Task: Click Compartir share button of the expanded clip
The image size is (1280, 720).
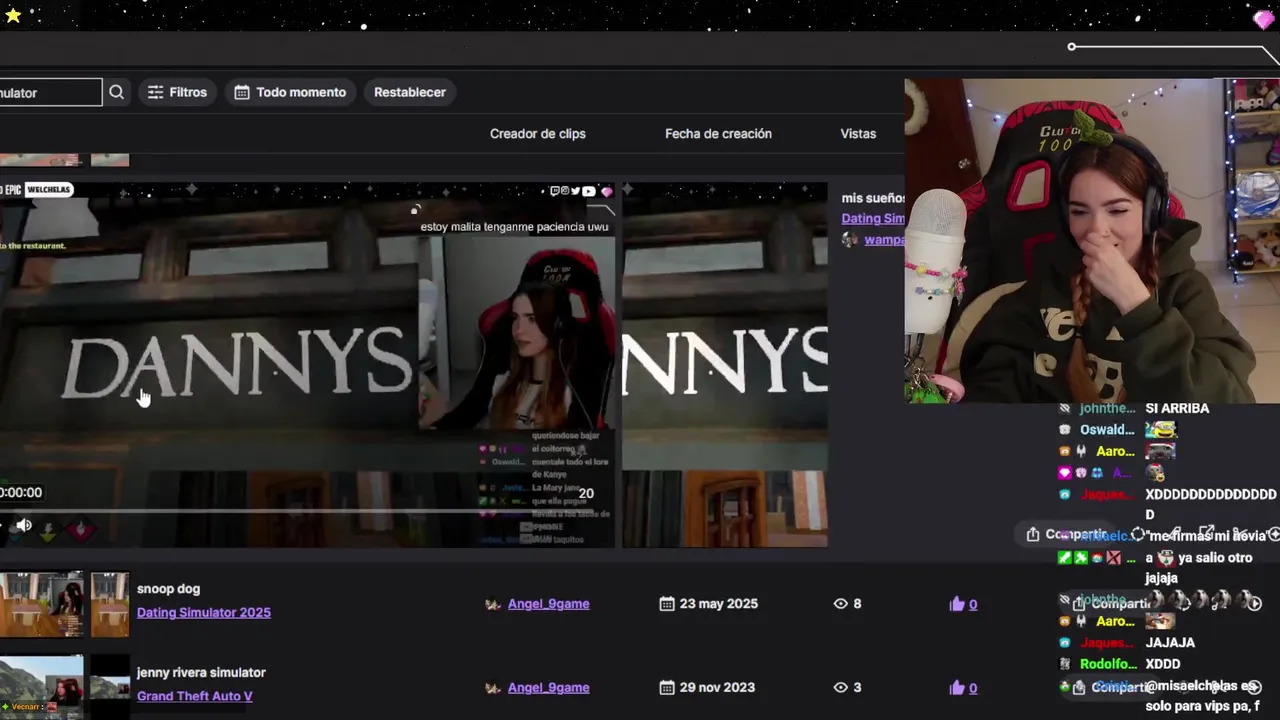Action: coord(1066,534)
